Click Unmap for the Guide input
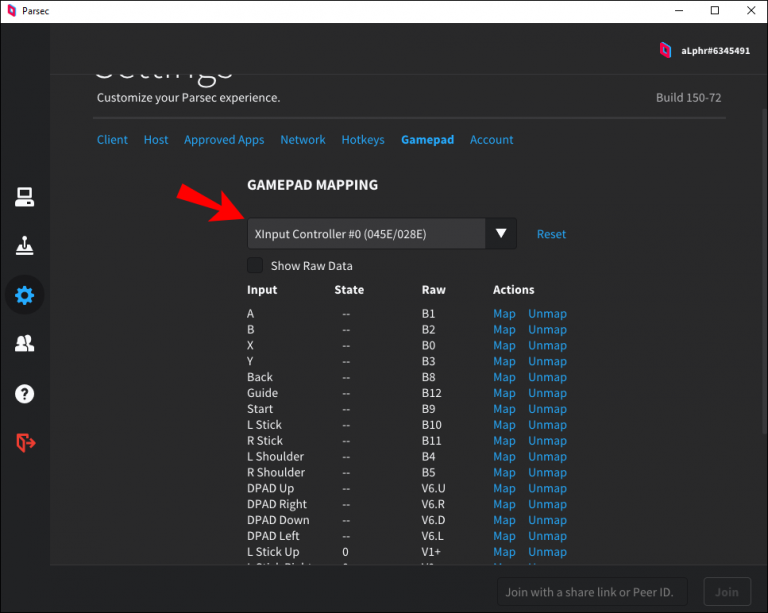The image size is (768, 613). (x=547, y=393)
